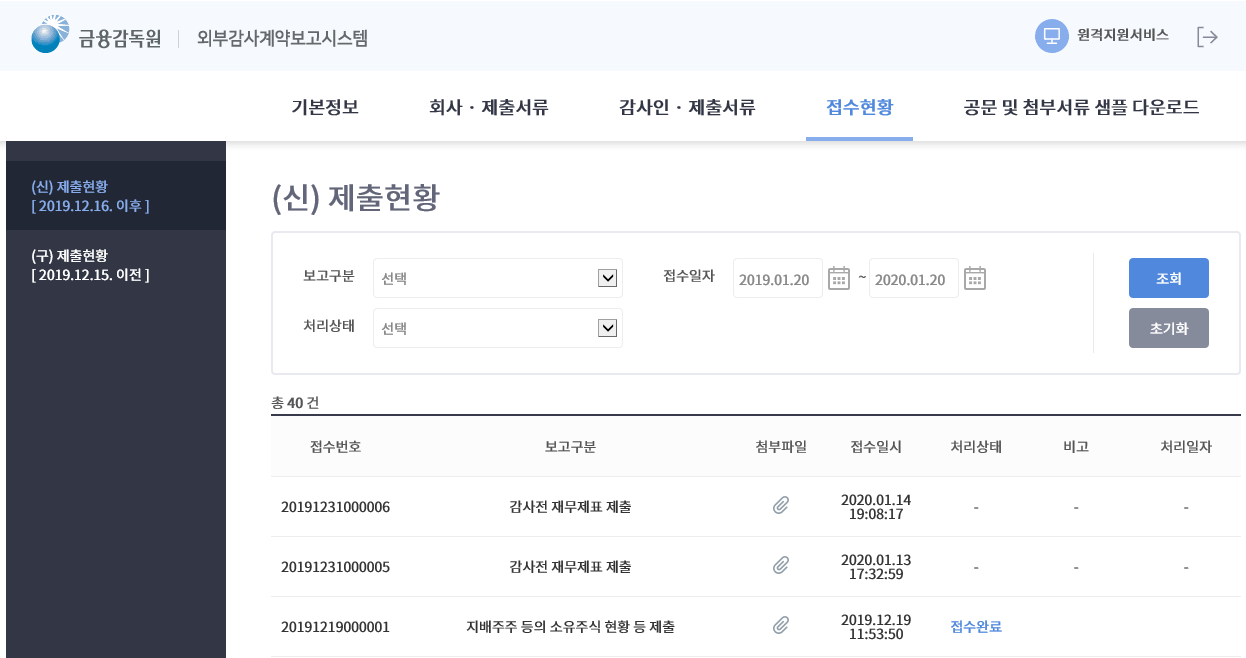1246x658 pixels.
Task: Click the start date field 2019.01.20
Action: [x=777, y=279]
